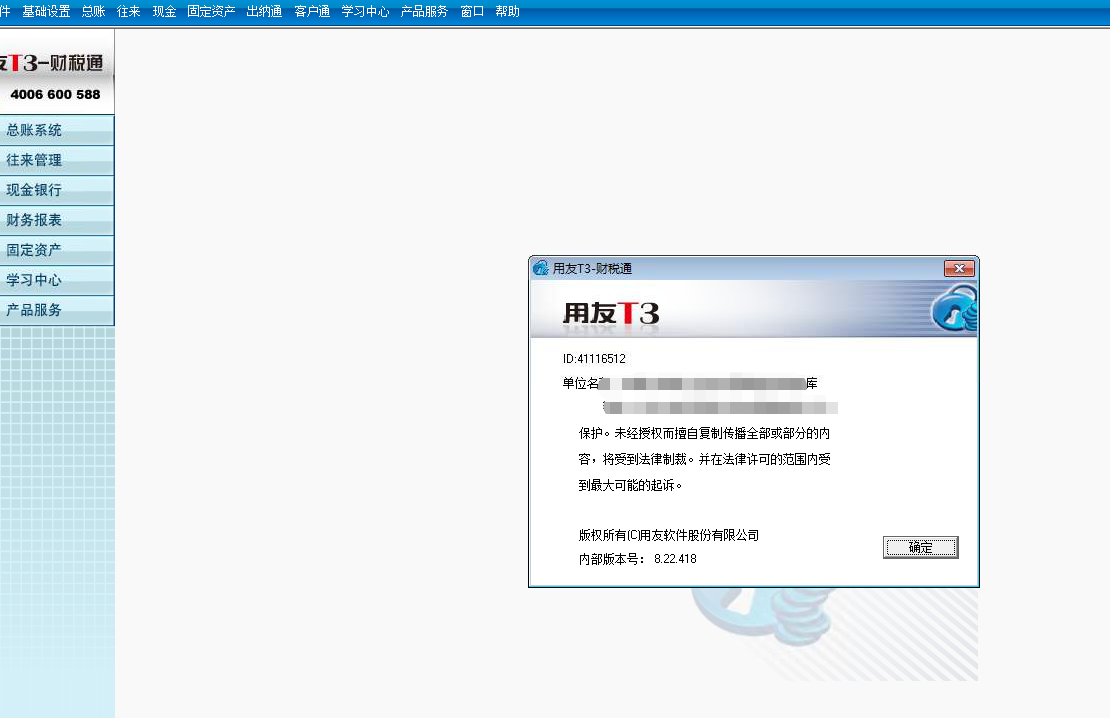Open the 客户通 menu
The image size is (1110, 718).
coord(312,11)
